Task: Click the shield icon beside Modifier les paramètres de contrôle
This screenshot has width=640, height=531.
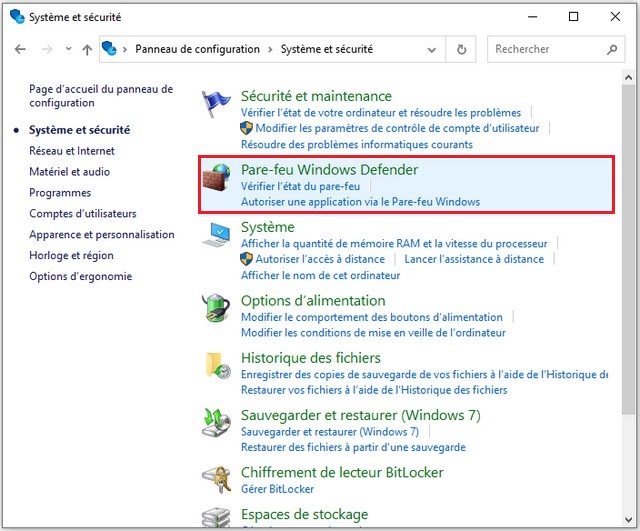Action: (246, 128)
